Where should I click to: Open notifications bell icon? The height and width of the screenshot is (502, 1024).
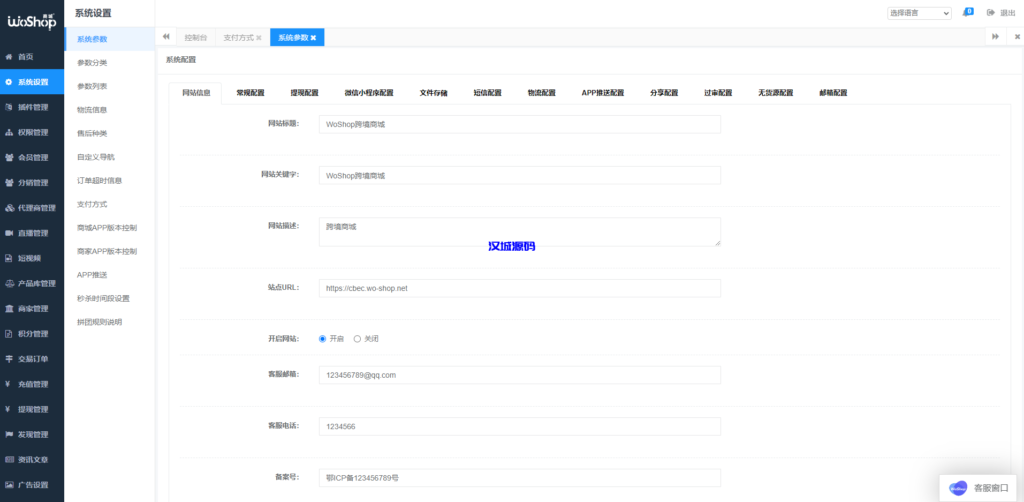click(967, 13)
